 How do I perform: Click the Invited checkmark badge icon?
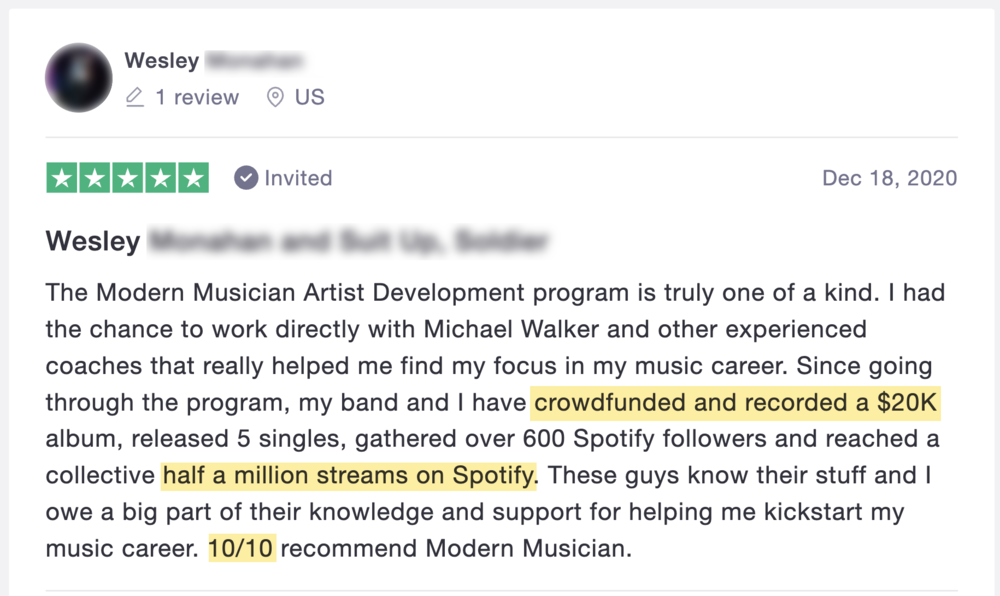[x=246, y=178]
